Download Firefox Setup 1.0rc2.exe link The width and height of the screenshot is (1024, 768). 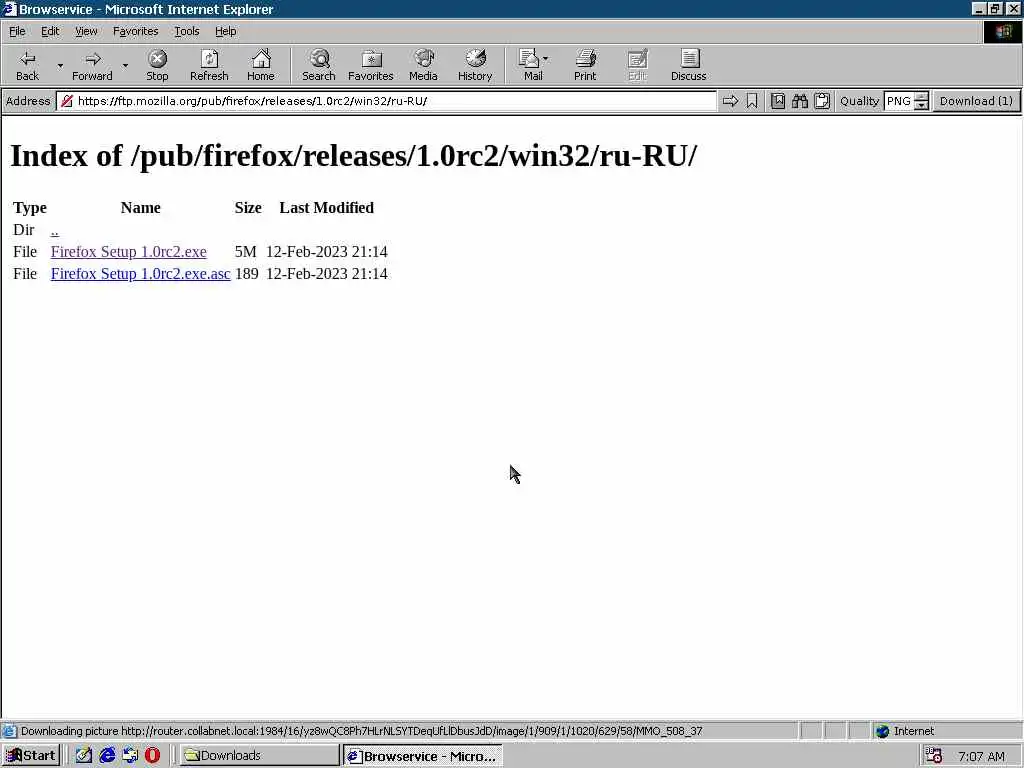(129, 251)
